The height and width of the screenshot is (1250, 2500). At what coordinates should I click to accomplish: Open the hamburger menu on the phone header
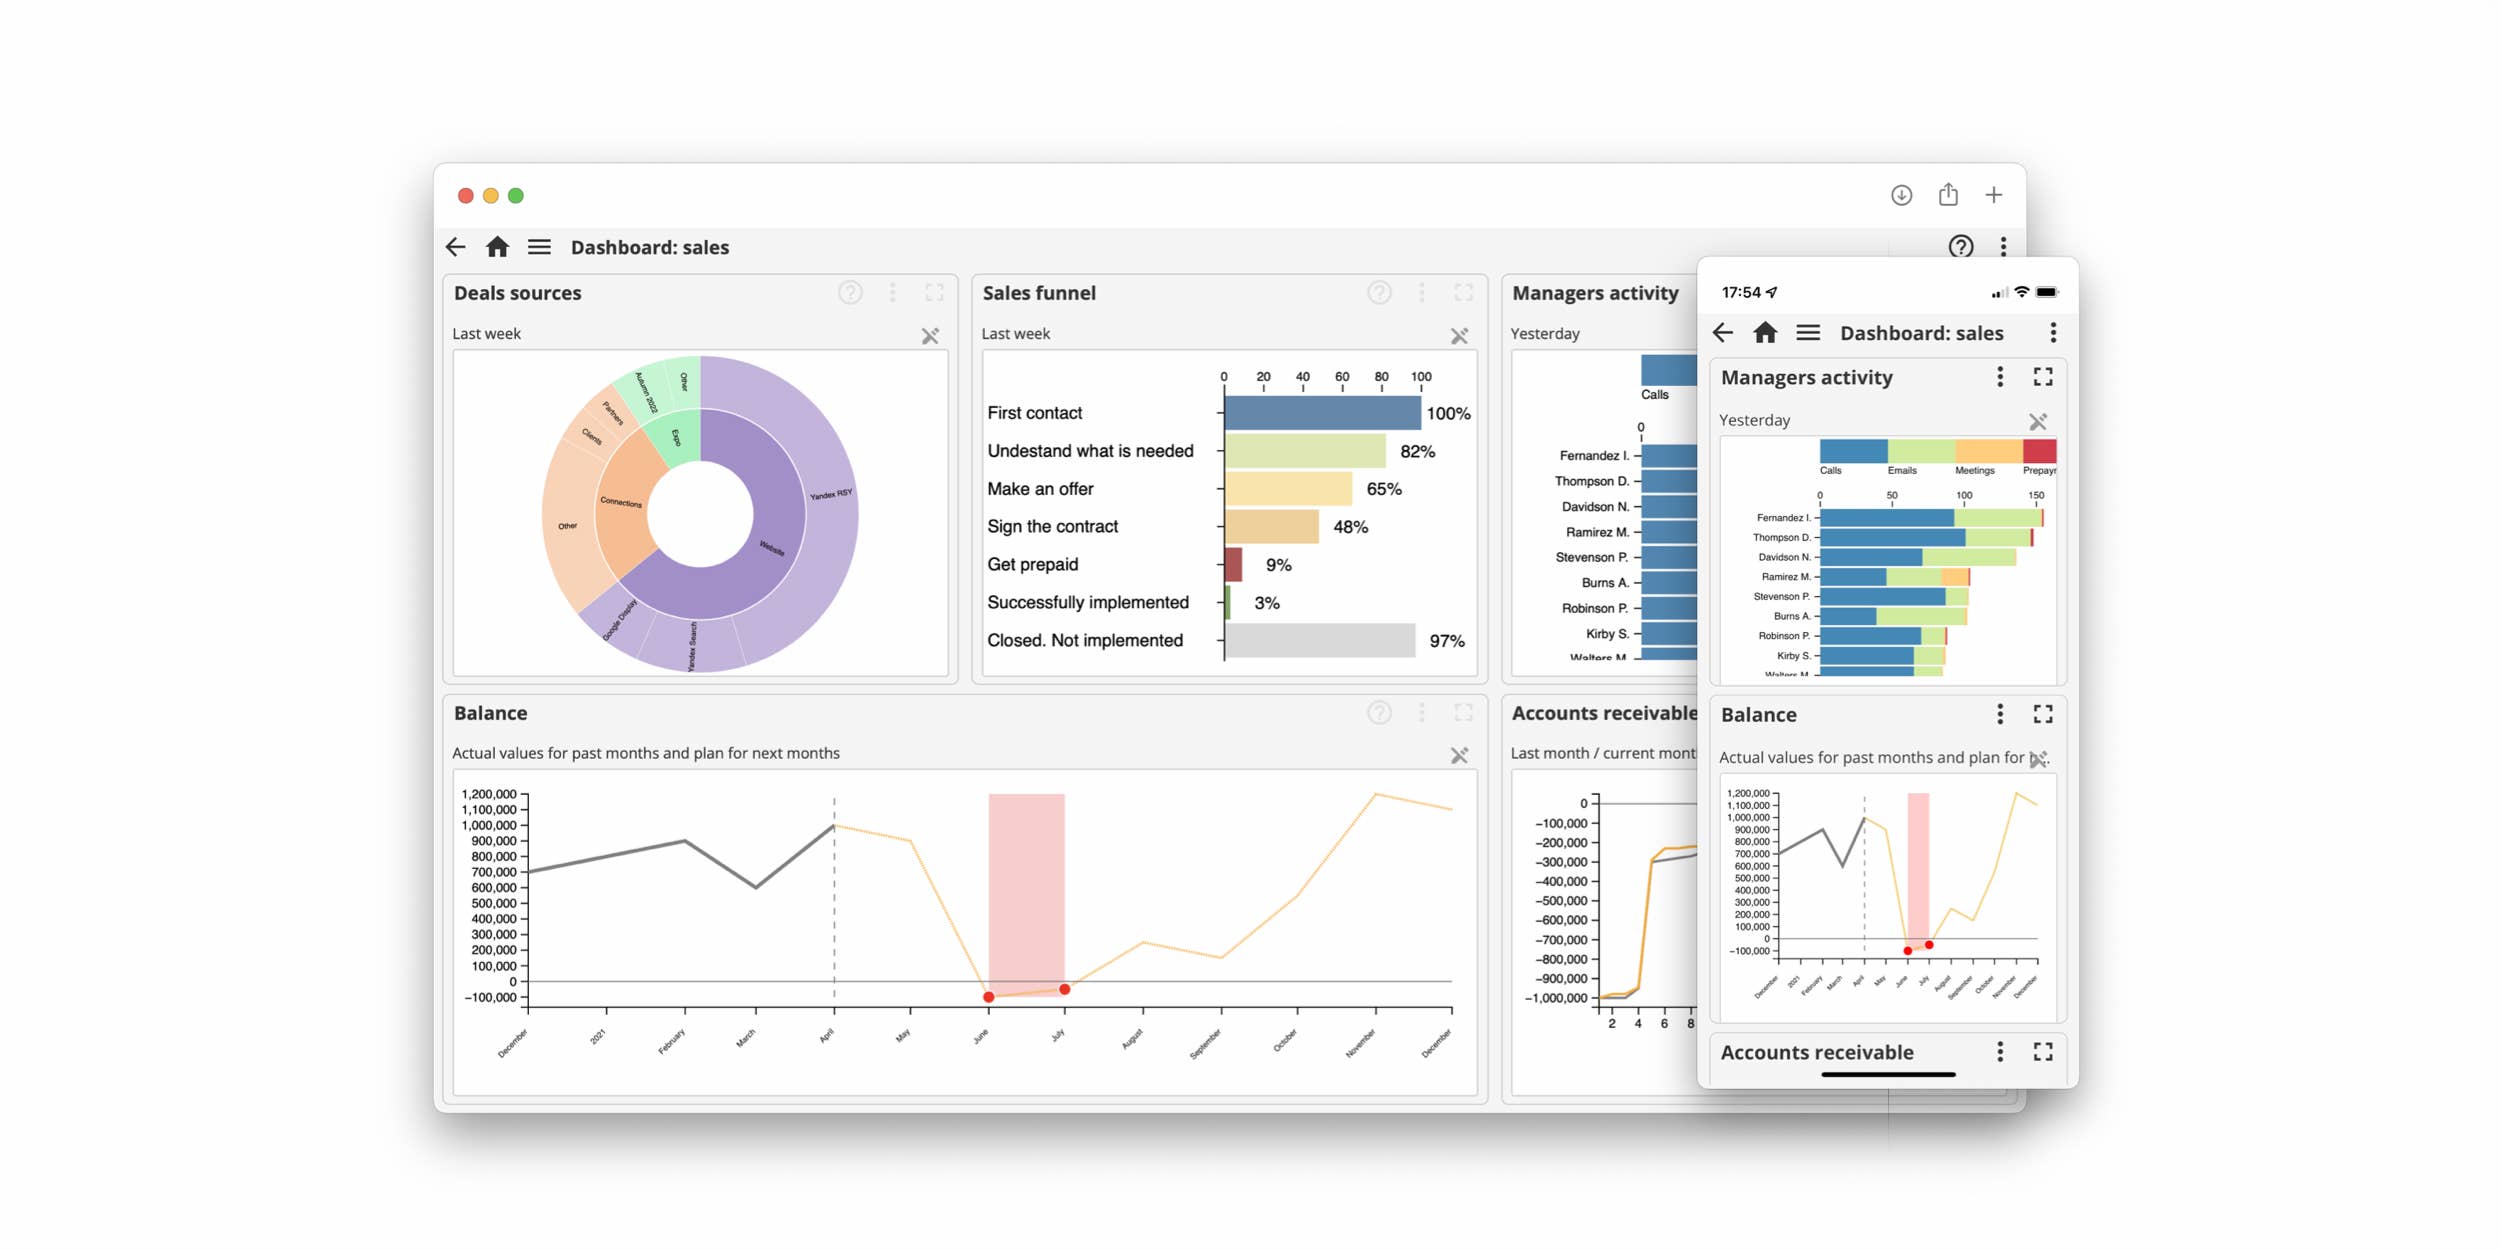[x=1808, y=332]
